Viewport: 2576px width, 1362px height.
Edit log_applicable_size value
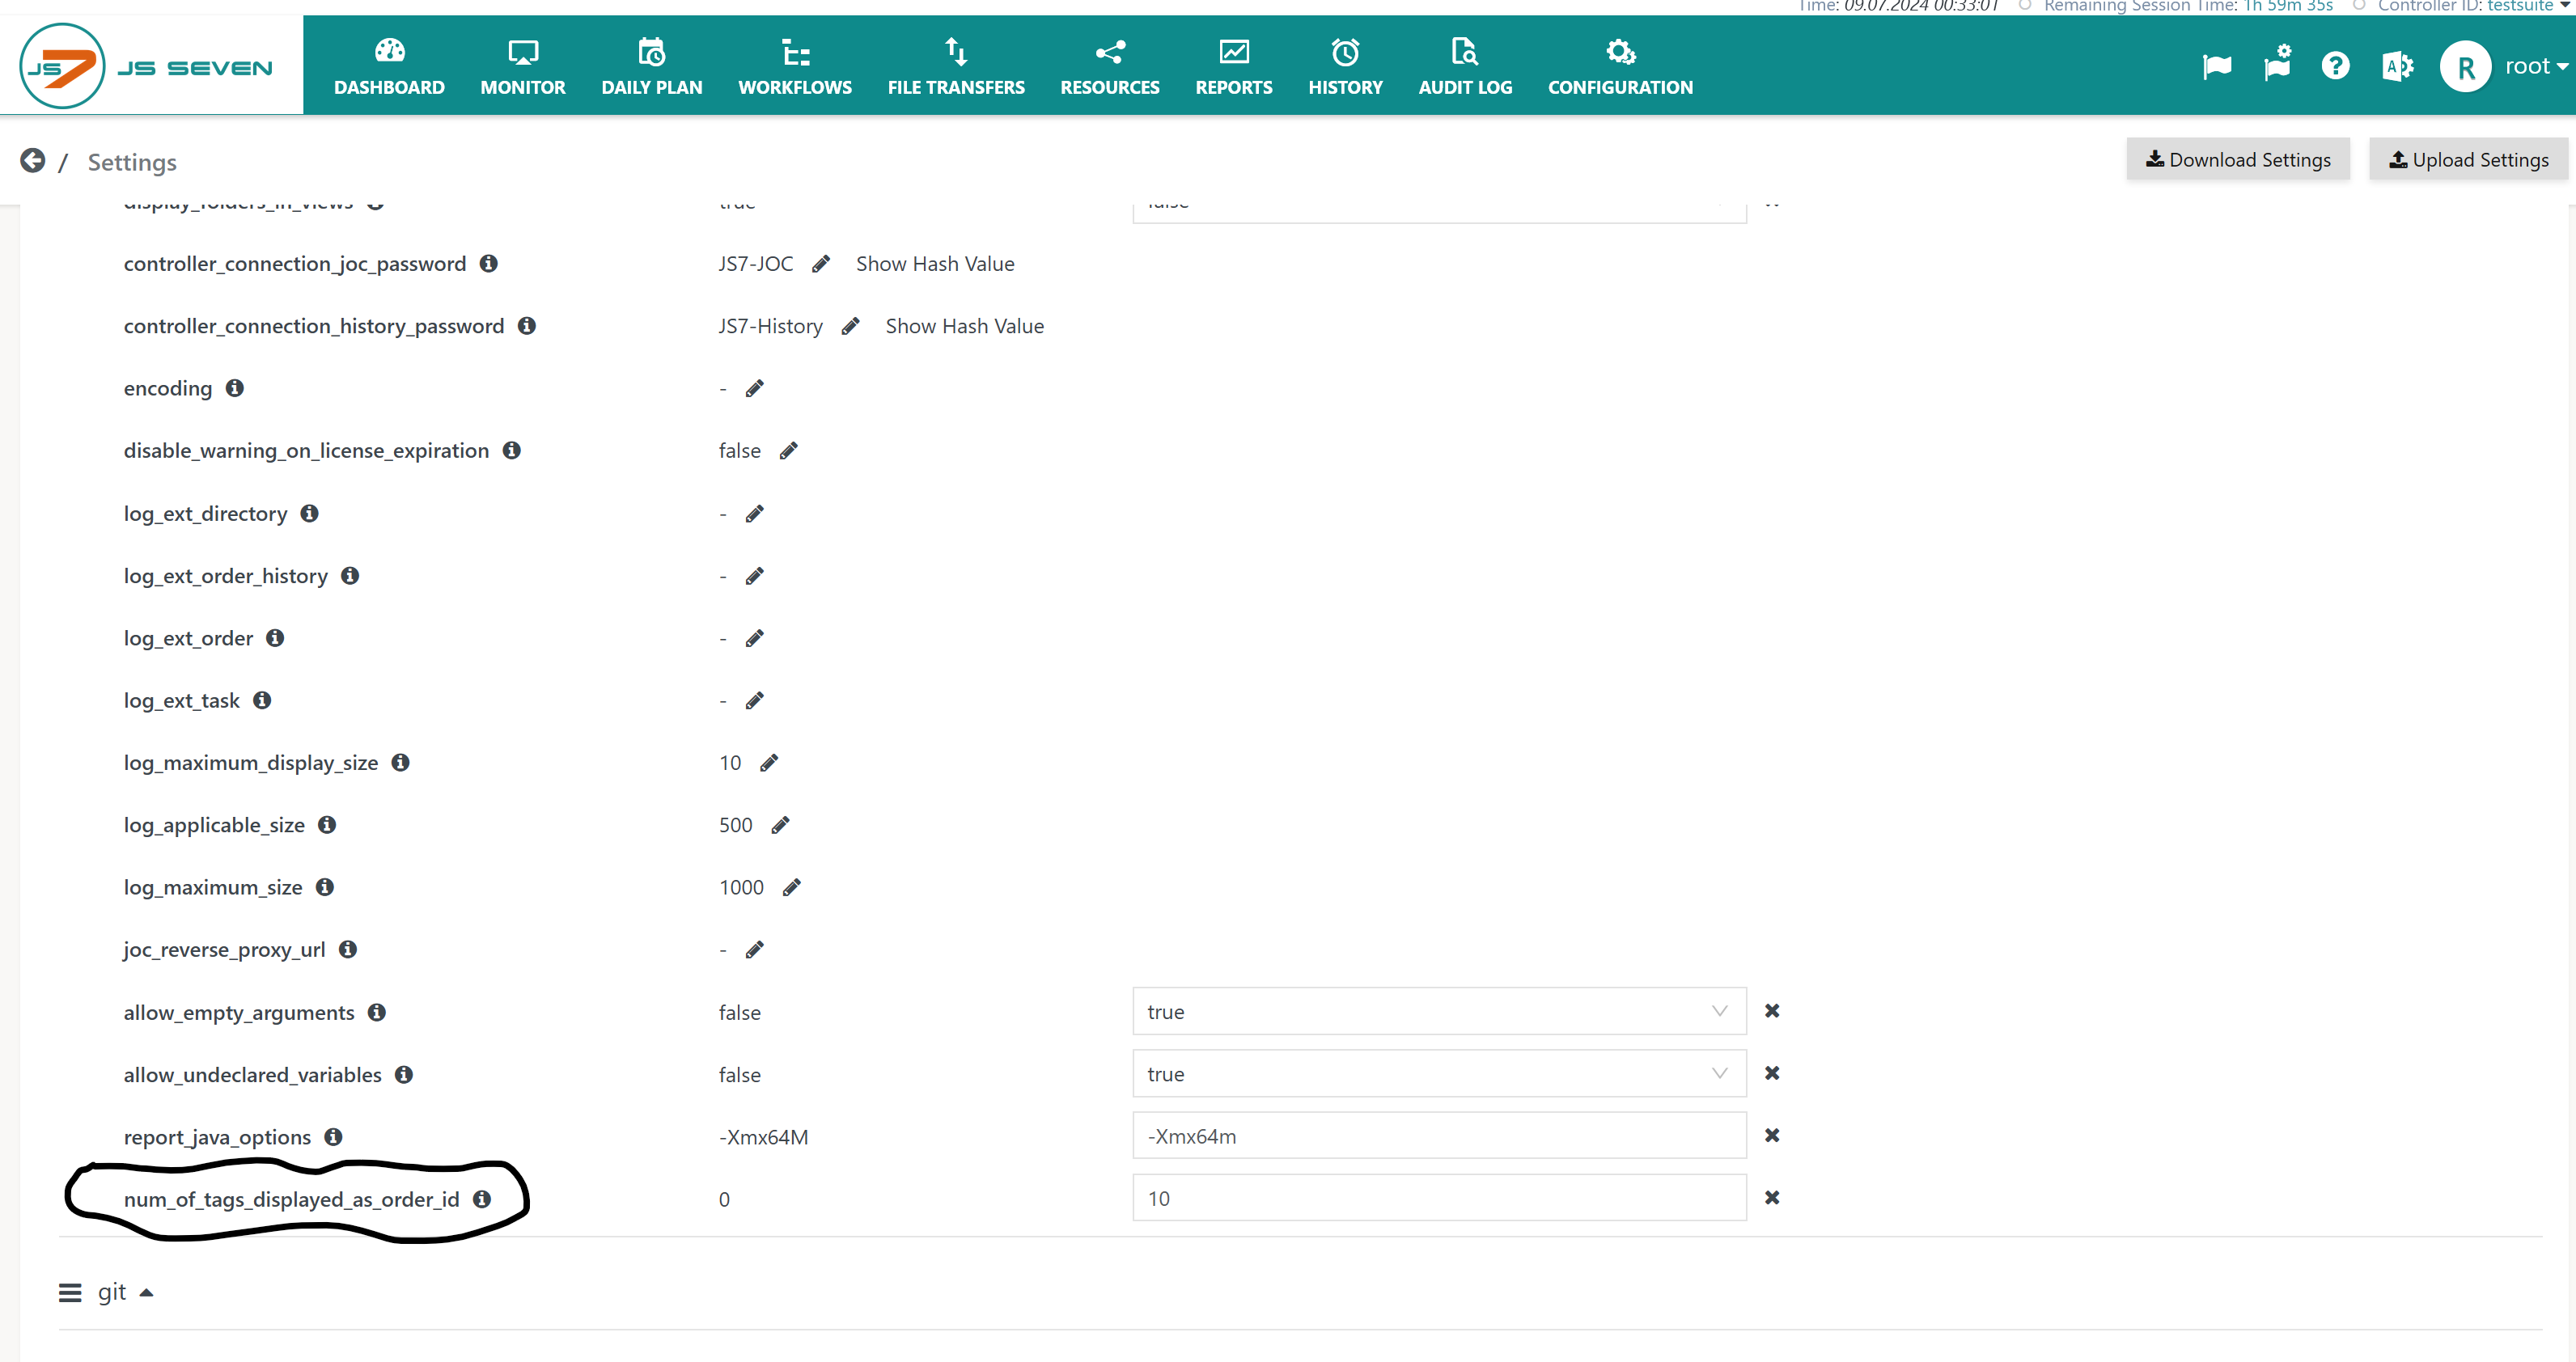click(781, 825)
